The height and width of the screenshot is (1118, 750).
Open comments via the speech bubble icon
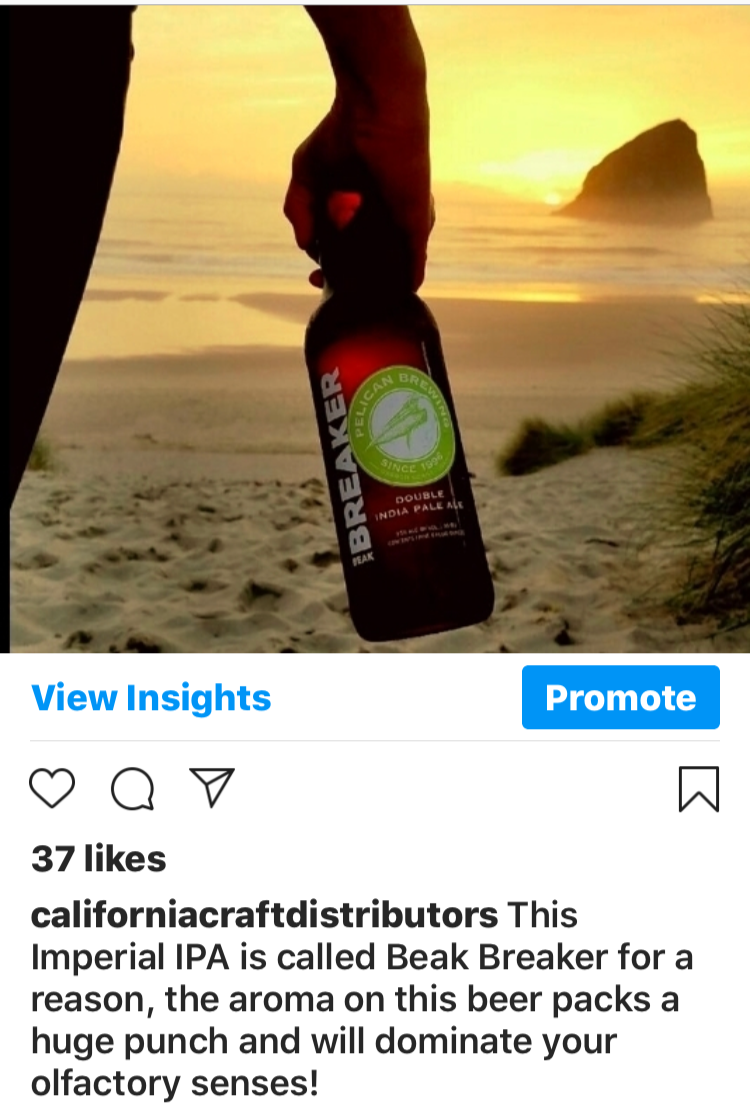(x=133, y=789)
